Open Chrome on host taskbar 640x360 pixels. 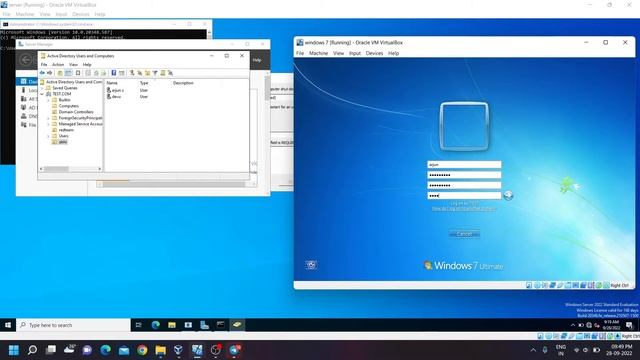[x=142, y=350]
